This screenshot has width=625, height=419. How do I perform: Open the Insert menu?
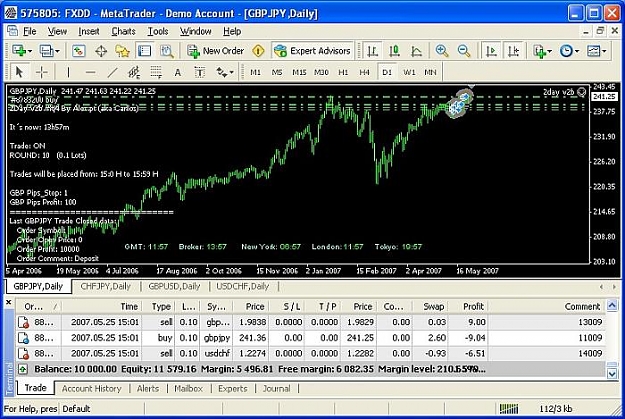click(88, 31)
